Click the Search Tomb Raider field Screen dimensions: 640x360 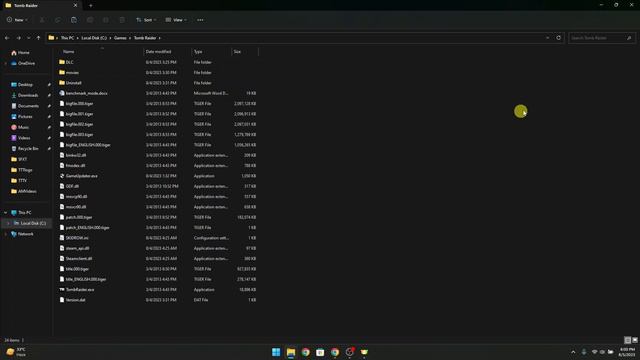[602, 38]
